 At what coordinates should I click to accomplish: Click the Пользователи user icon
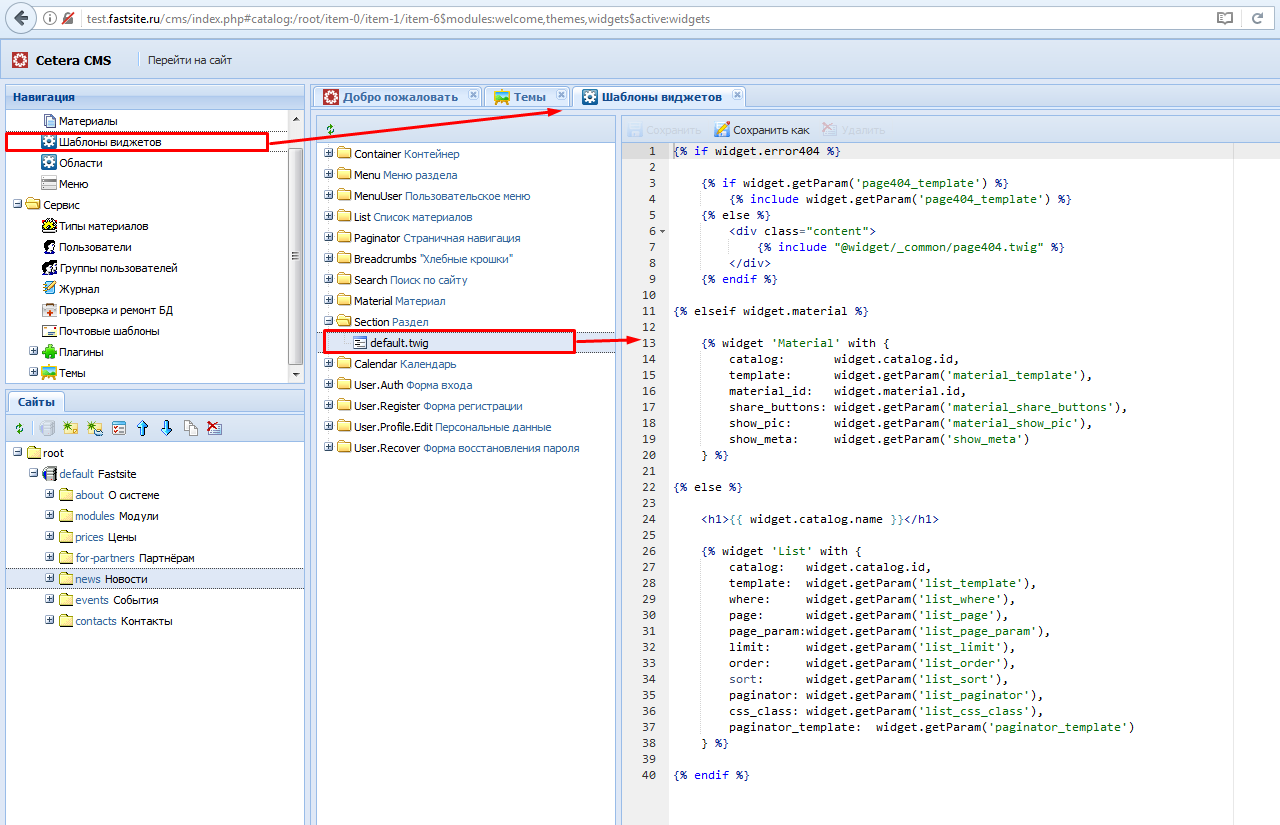(49, 247)
